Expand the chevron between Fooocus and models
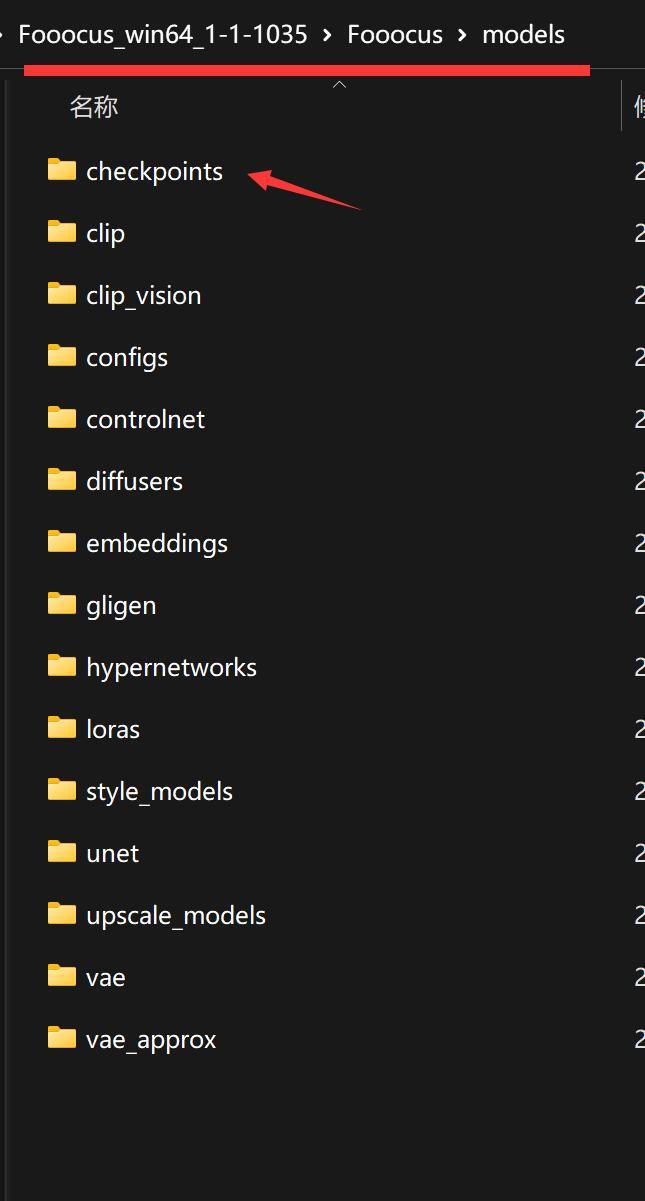This screenshot has height=1201, width=645. 462,35
